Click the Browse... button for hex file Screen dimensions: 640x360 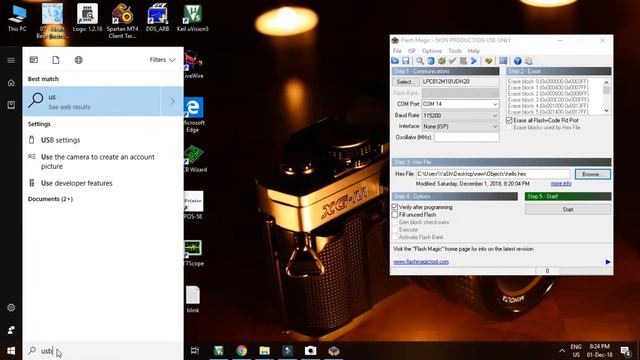pos(593,174)
